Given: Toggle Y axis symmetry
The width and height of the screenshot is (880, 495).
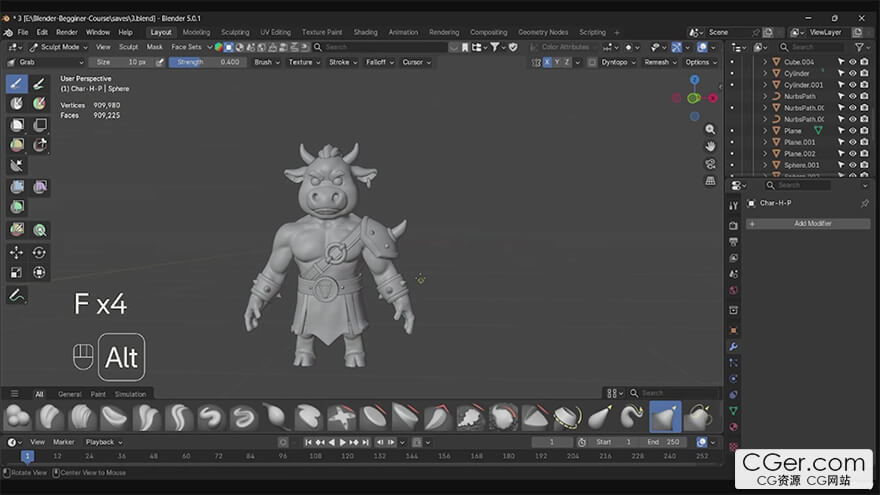Looking at the screenshot, I should (557, 62).
